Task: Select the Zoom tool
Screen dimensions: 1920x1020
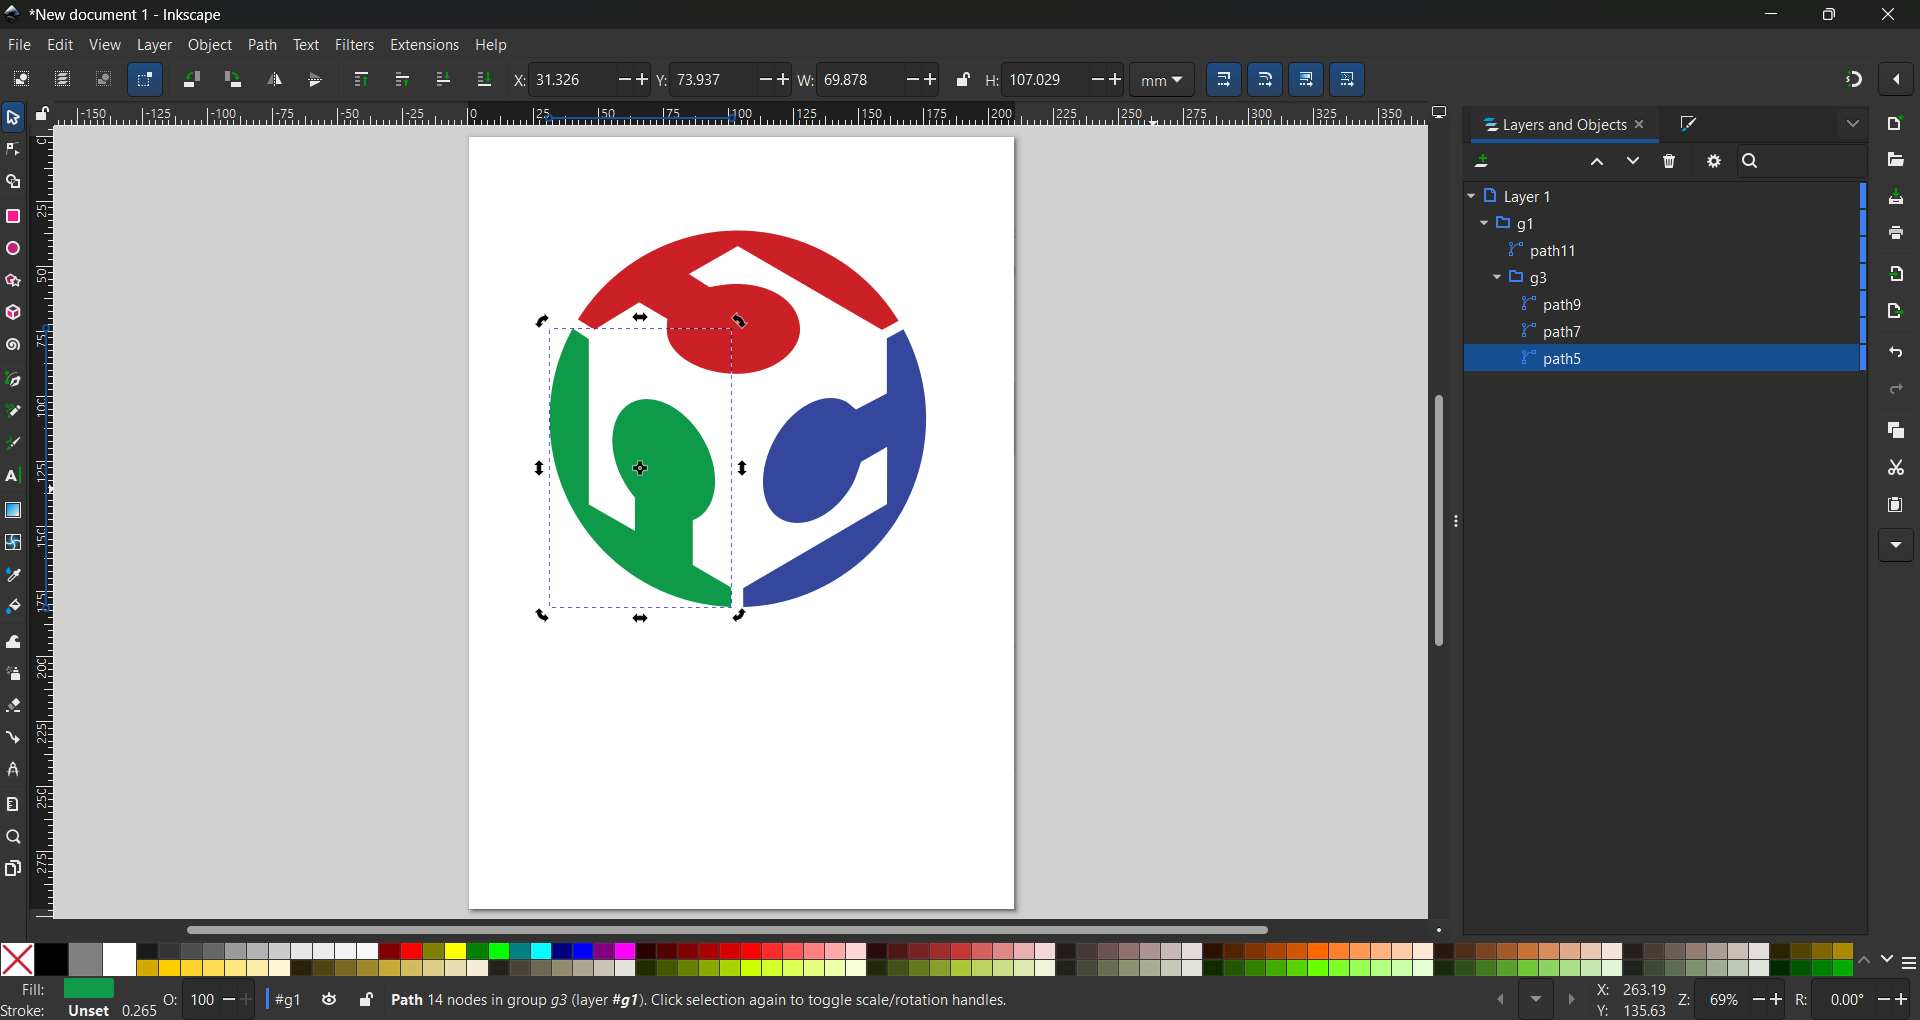Action: [13, 838]
